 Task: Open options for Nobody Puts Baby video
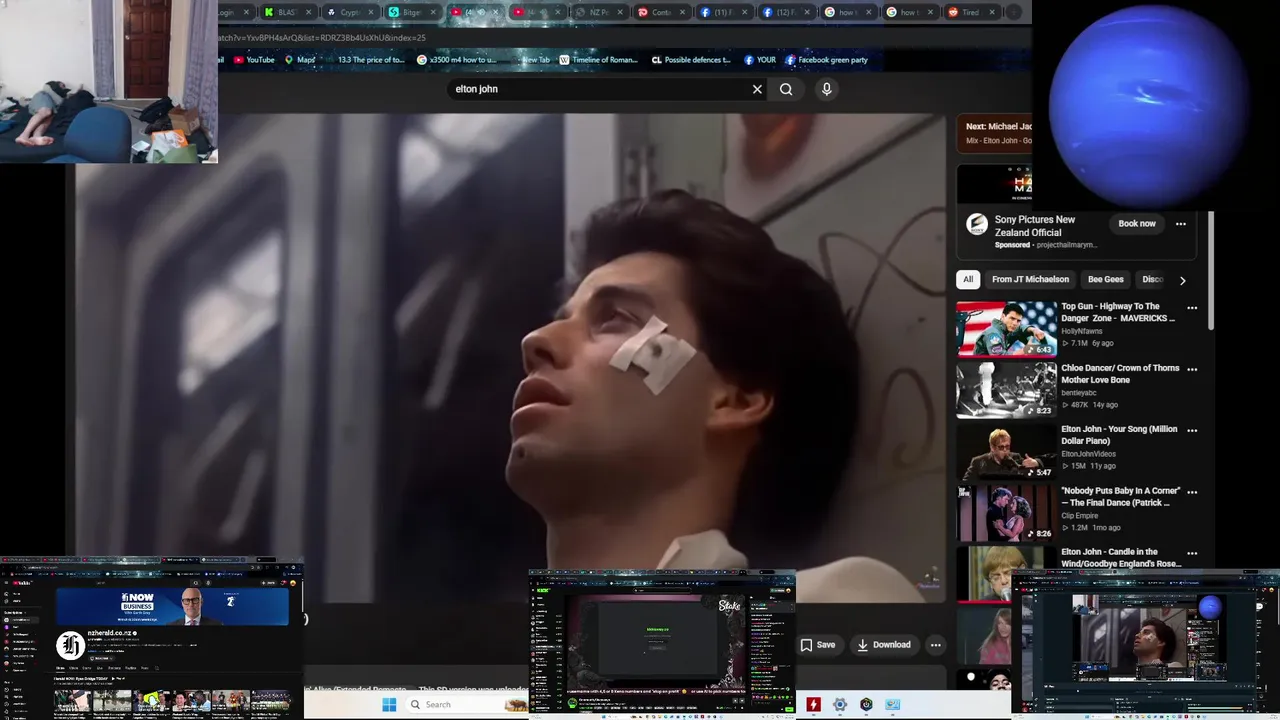[x=1192, y=492]
